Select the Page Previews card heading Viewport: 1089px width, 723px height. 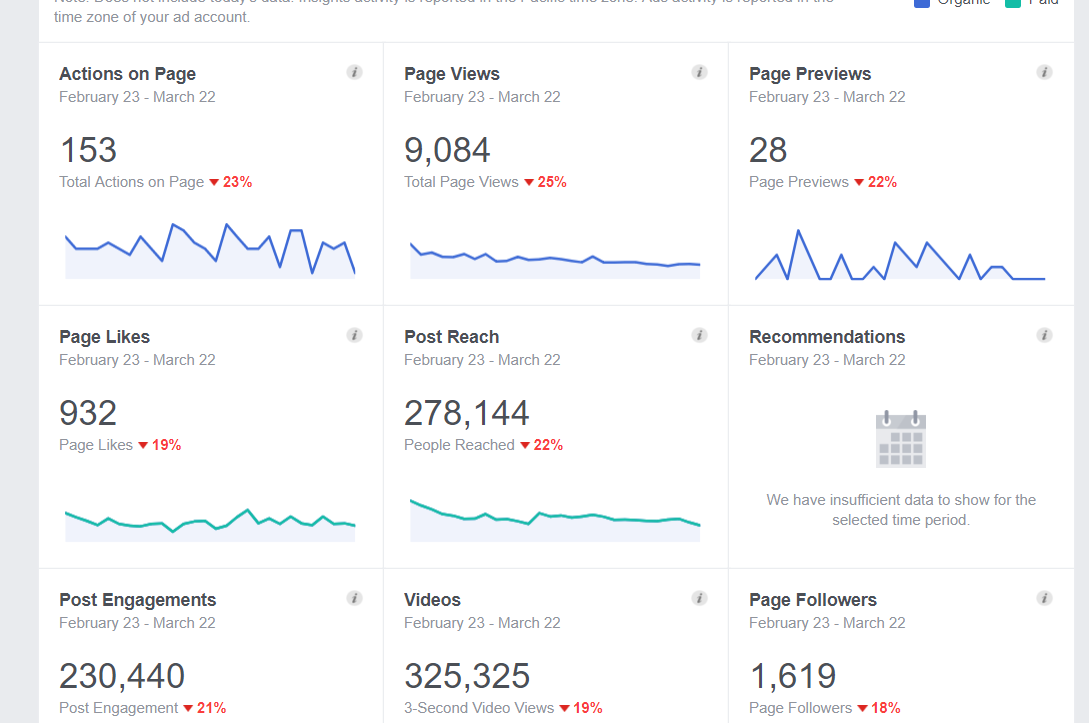(810, 74)
